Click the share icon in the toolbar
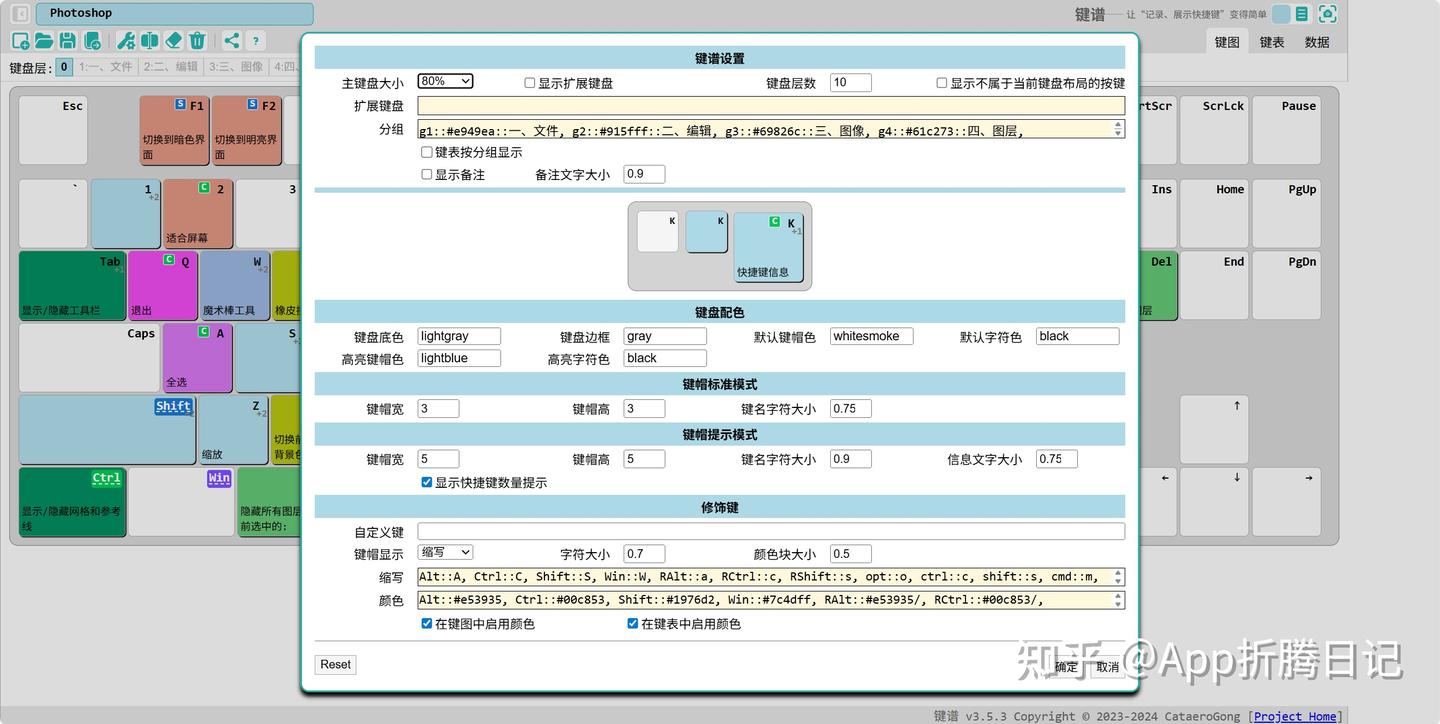This screenshot has height=724, width=1440. tap(232, 40)
